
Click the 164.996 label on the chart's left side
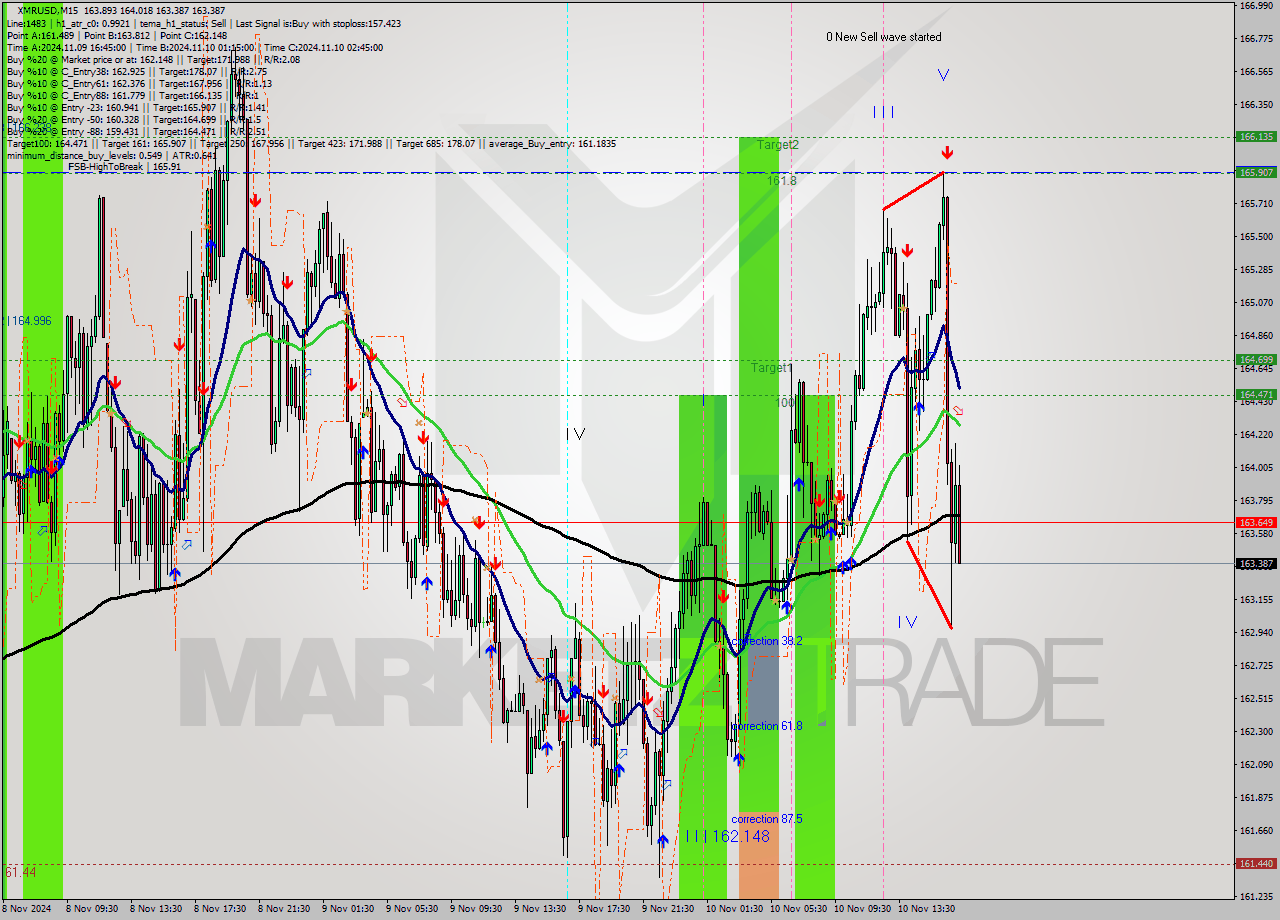point(29,321)
